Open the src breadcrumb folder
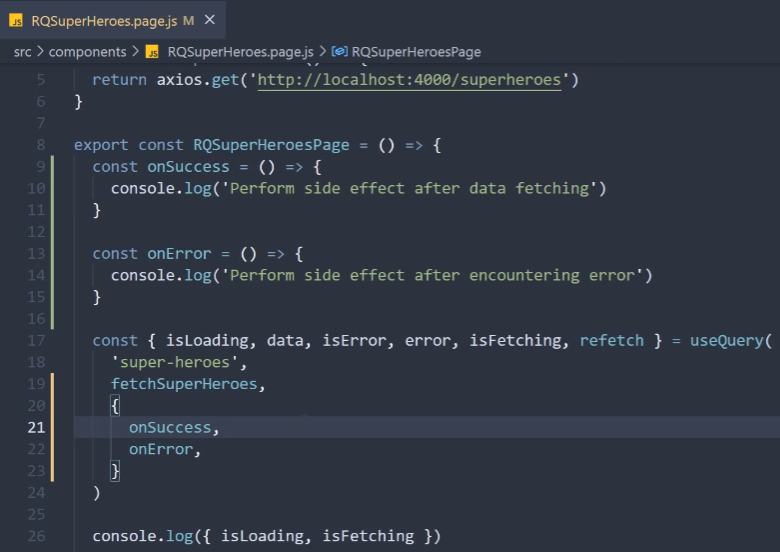The width and height of the screenshot is (780, 552). (22, 51)
